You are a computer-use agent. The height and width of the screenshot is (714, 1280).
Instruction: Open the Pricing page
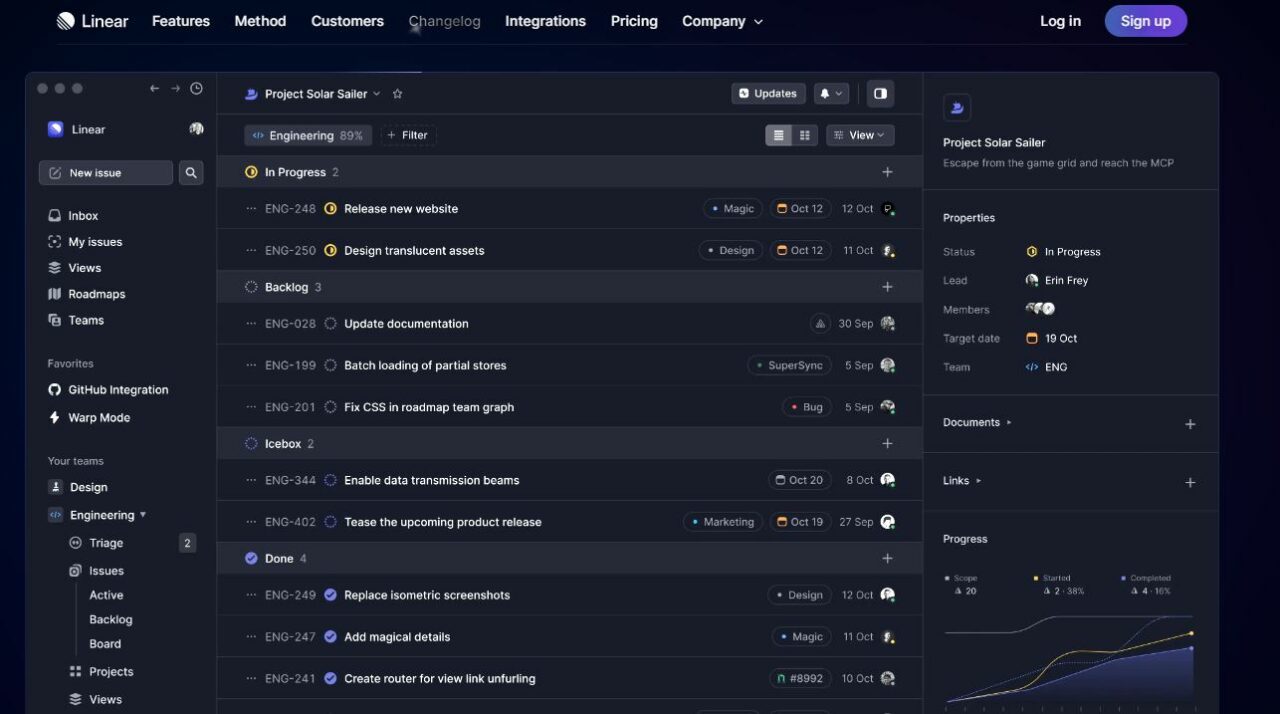[634, 21]
